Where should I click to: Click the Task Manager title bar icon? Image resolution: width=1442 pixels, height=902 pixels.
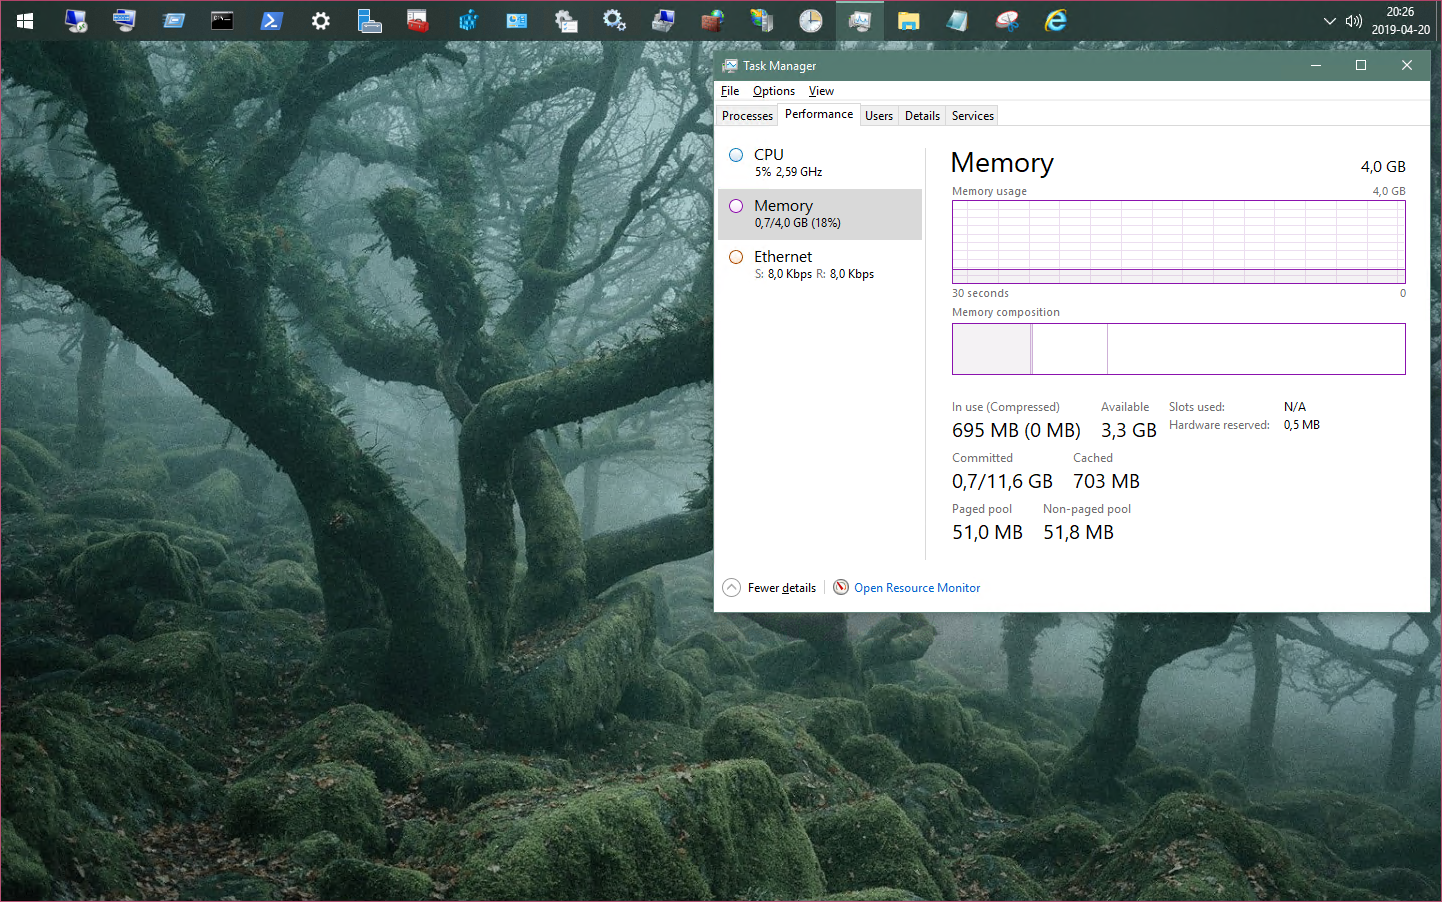[x=730, y=65]
